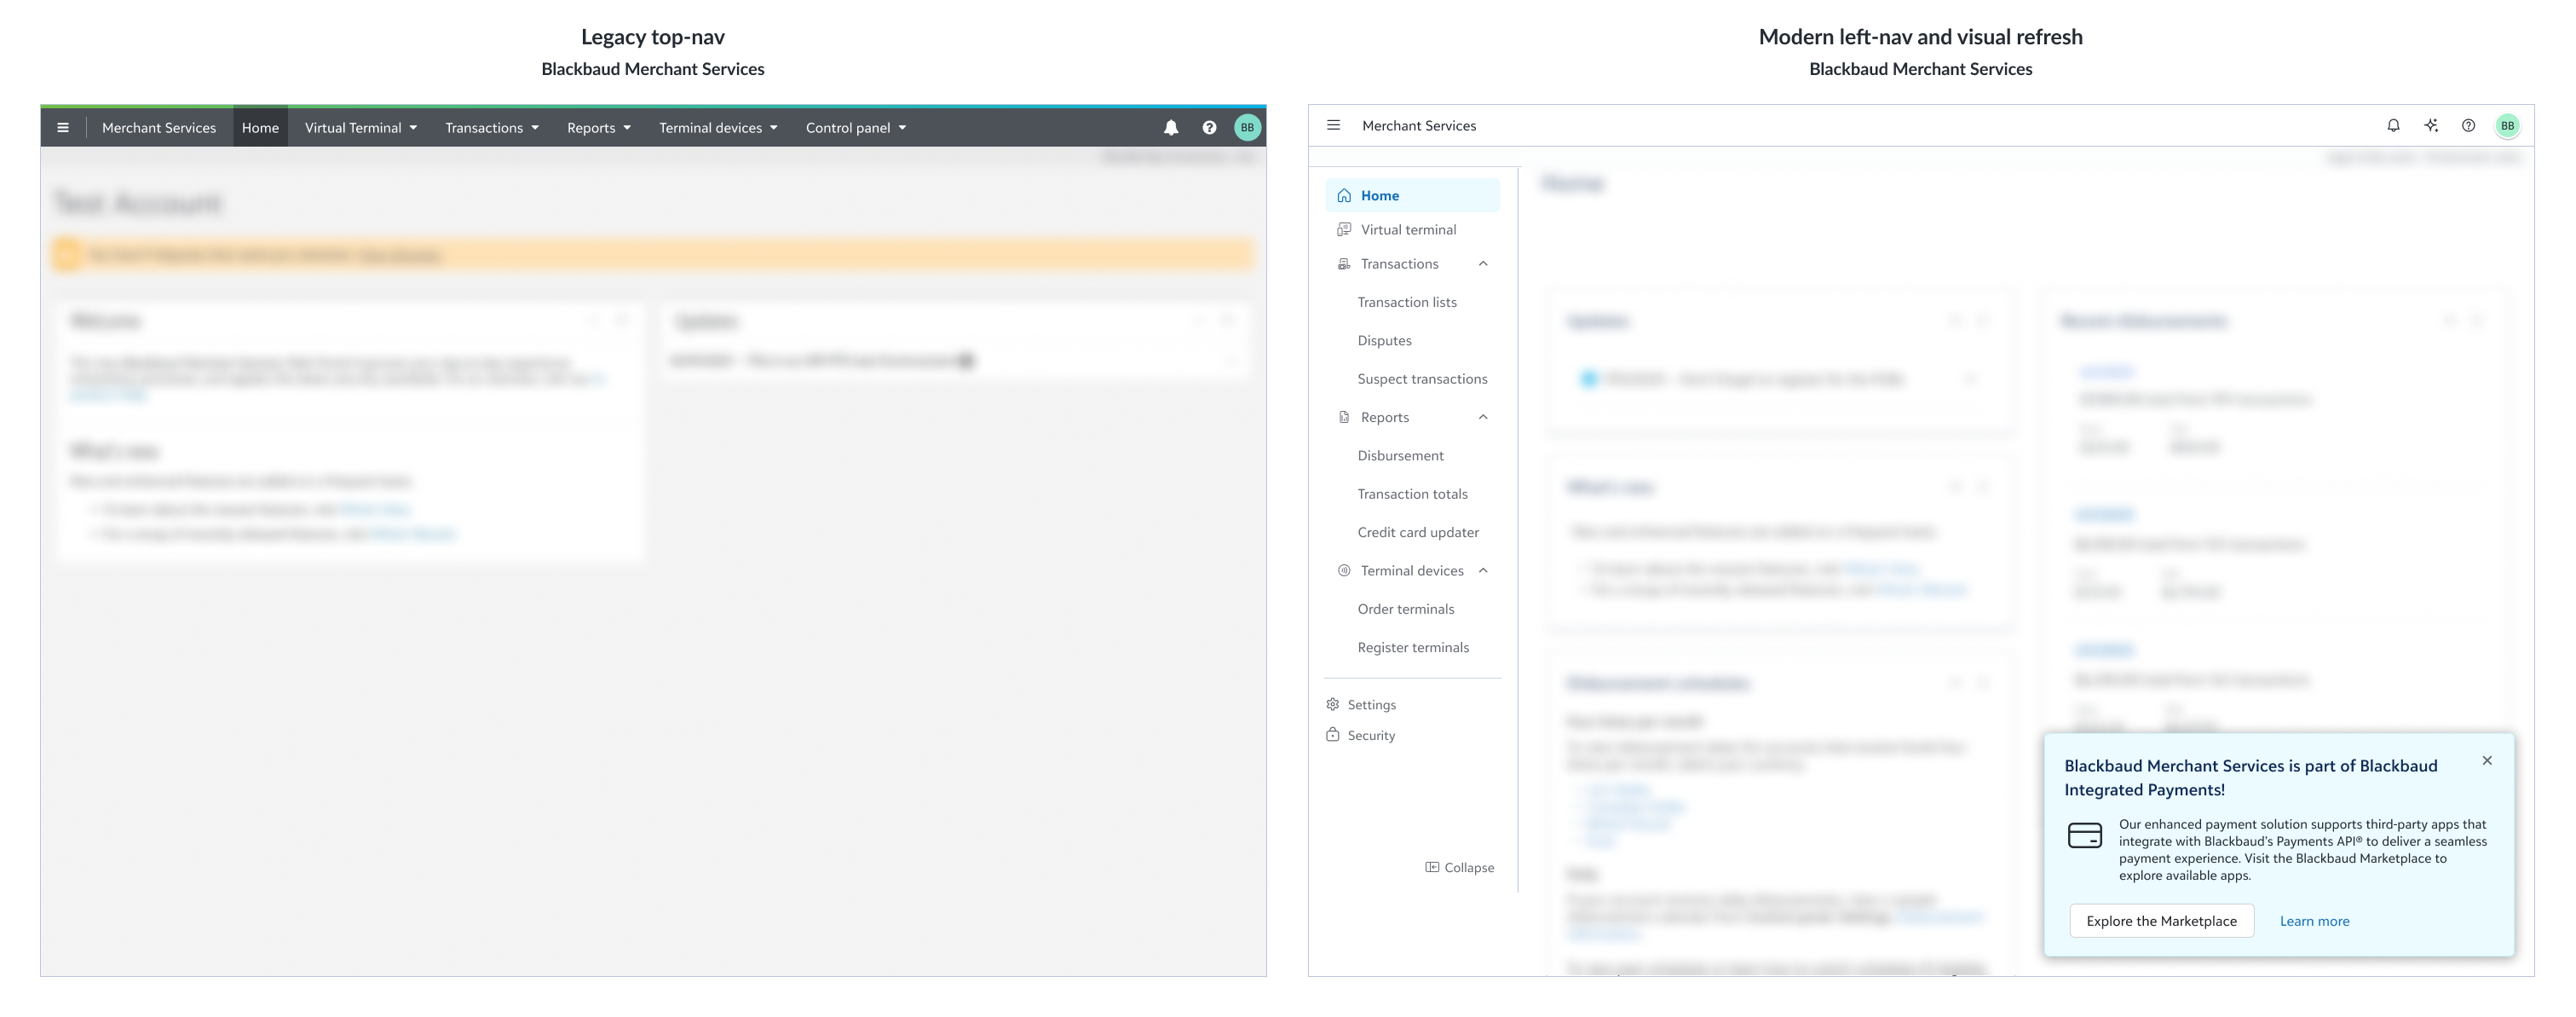Collapse the Reports section in the left nav
Viewport: 2576px width, 1017px height.
click(1483, 417)
